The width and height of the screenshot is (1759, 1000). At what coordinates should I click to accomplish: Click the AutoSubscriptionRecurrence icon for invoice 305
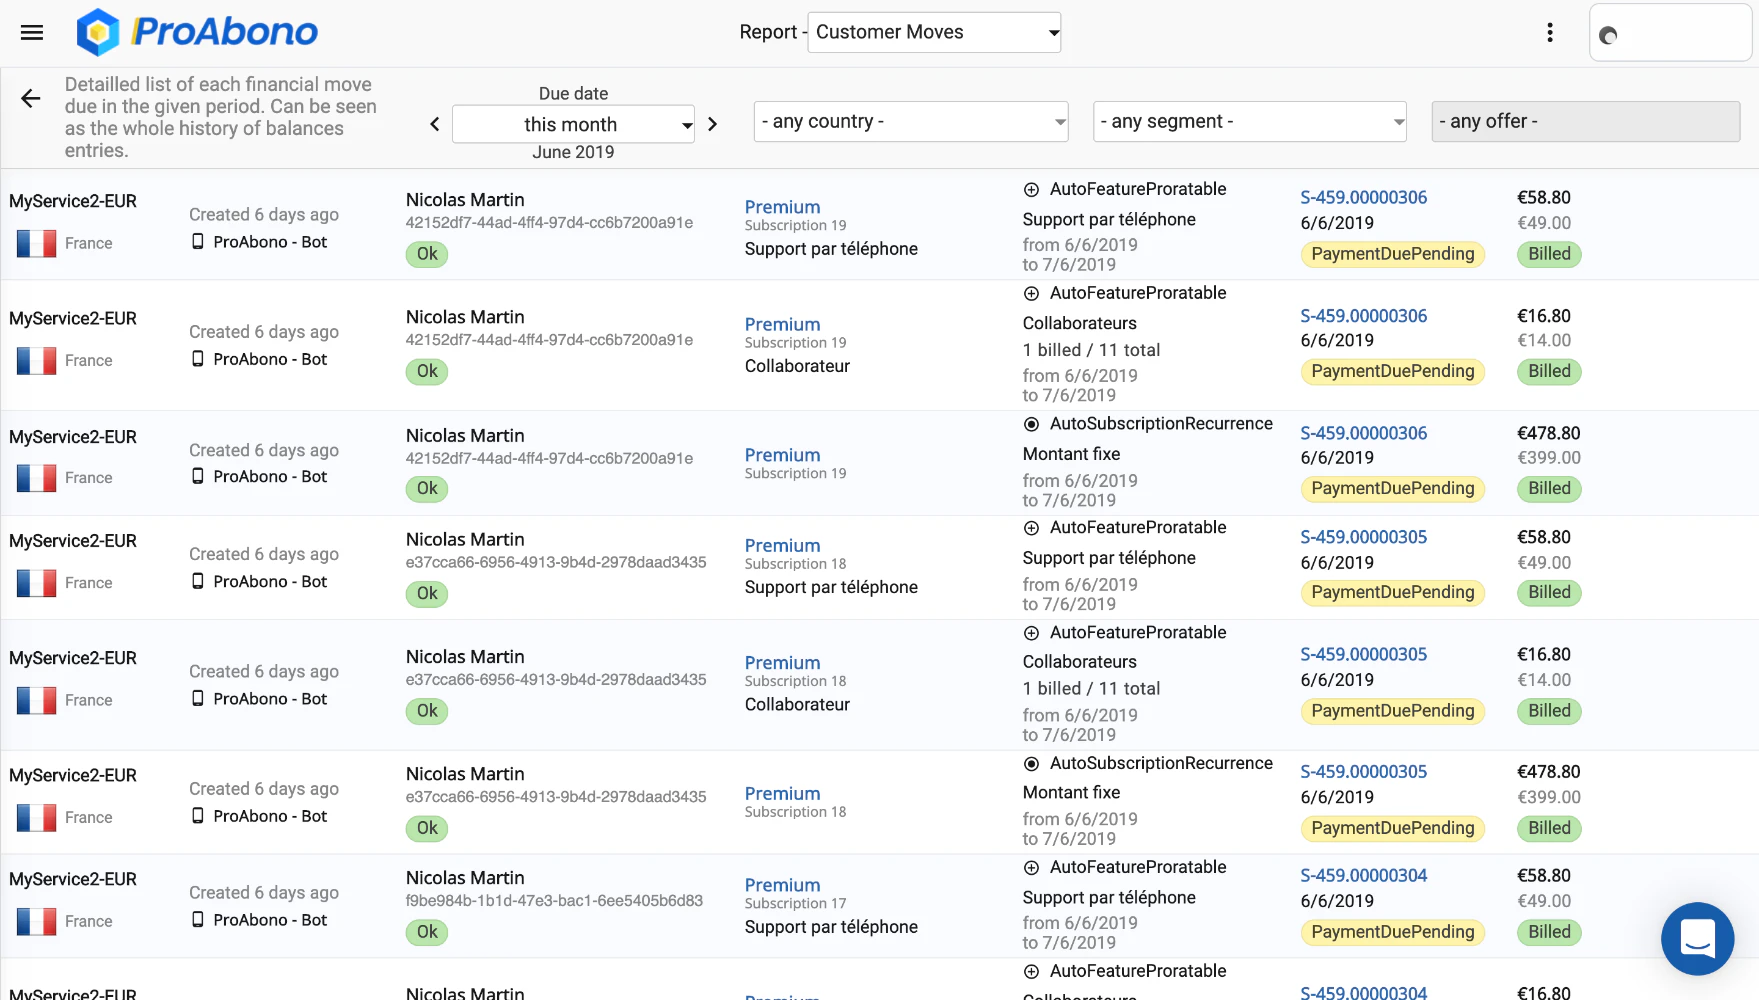(1031, 764)
